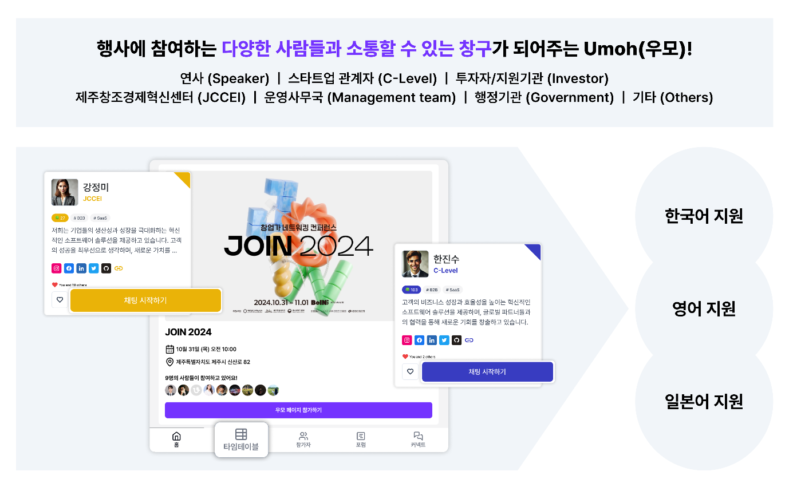789x487 pixels.
Task: Click the purple 우모 페이지 참가하기 button
Action: pyautogui.click(x=298, y=410)
